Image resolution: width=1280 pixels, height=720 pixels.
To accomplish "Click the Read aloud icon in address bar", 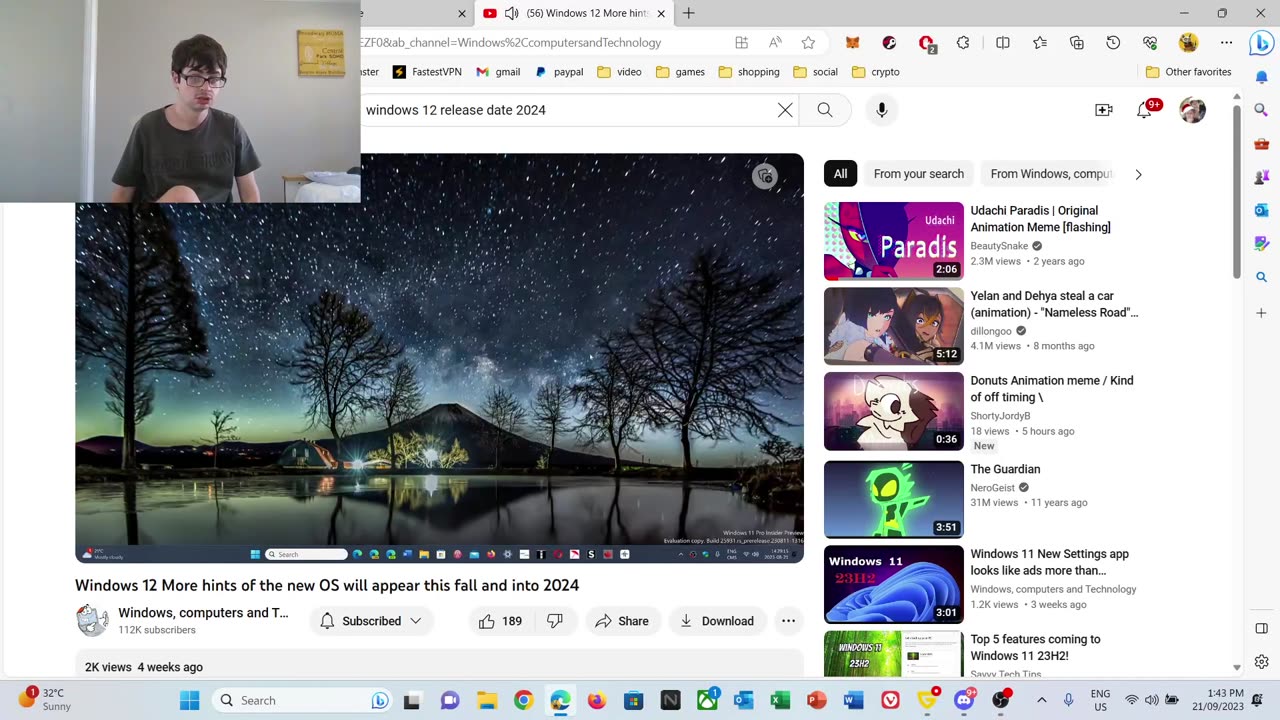I will point(775,43).
